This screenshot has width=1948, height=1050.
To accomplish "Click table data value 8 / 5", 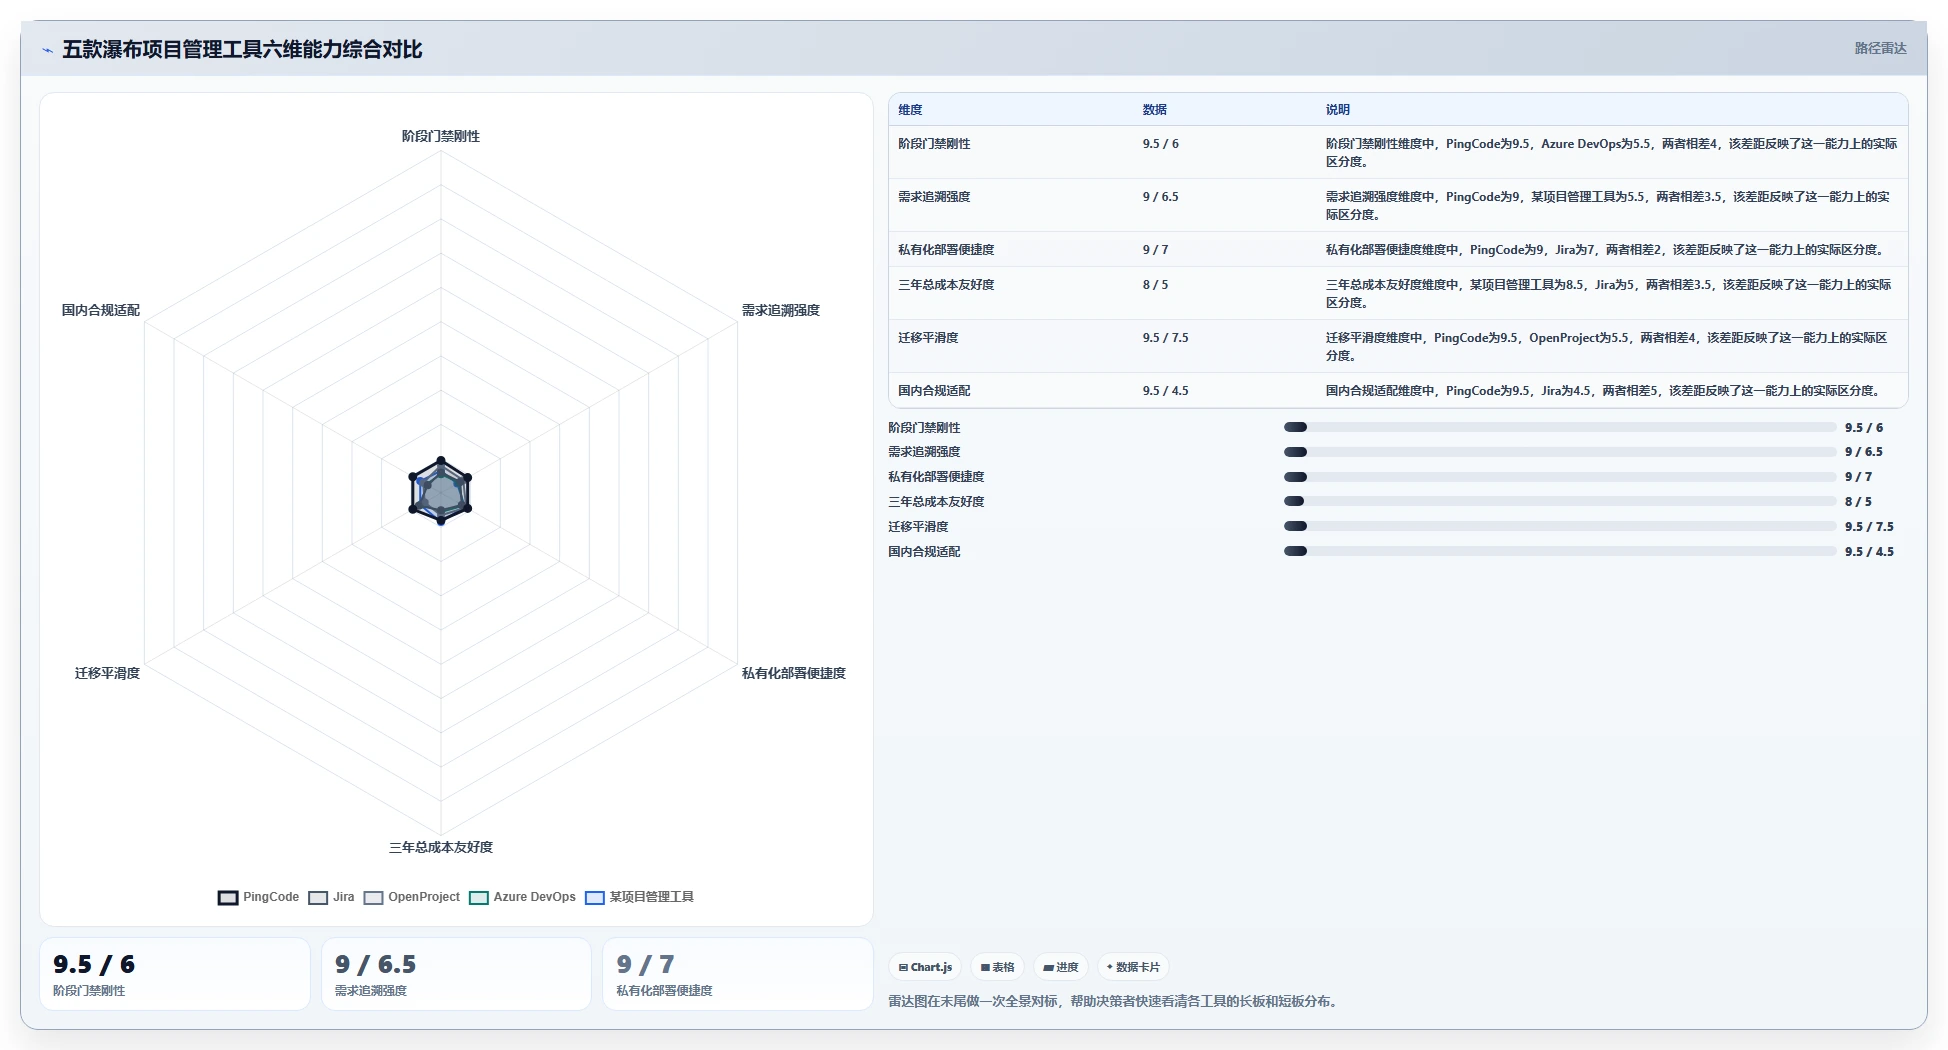I will 1155,285.
